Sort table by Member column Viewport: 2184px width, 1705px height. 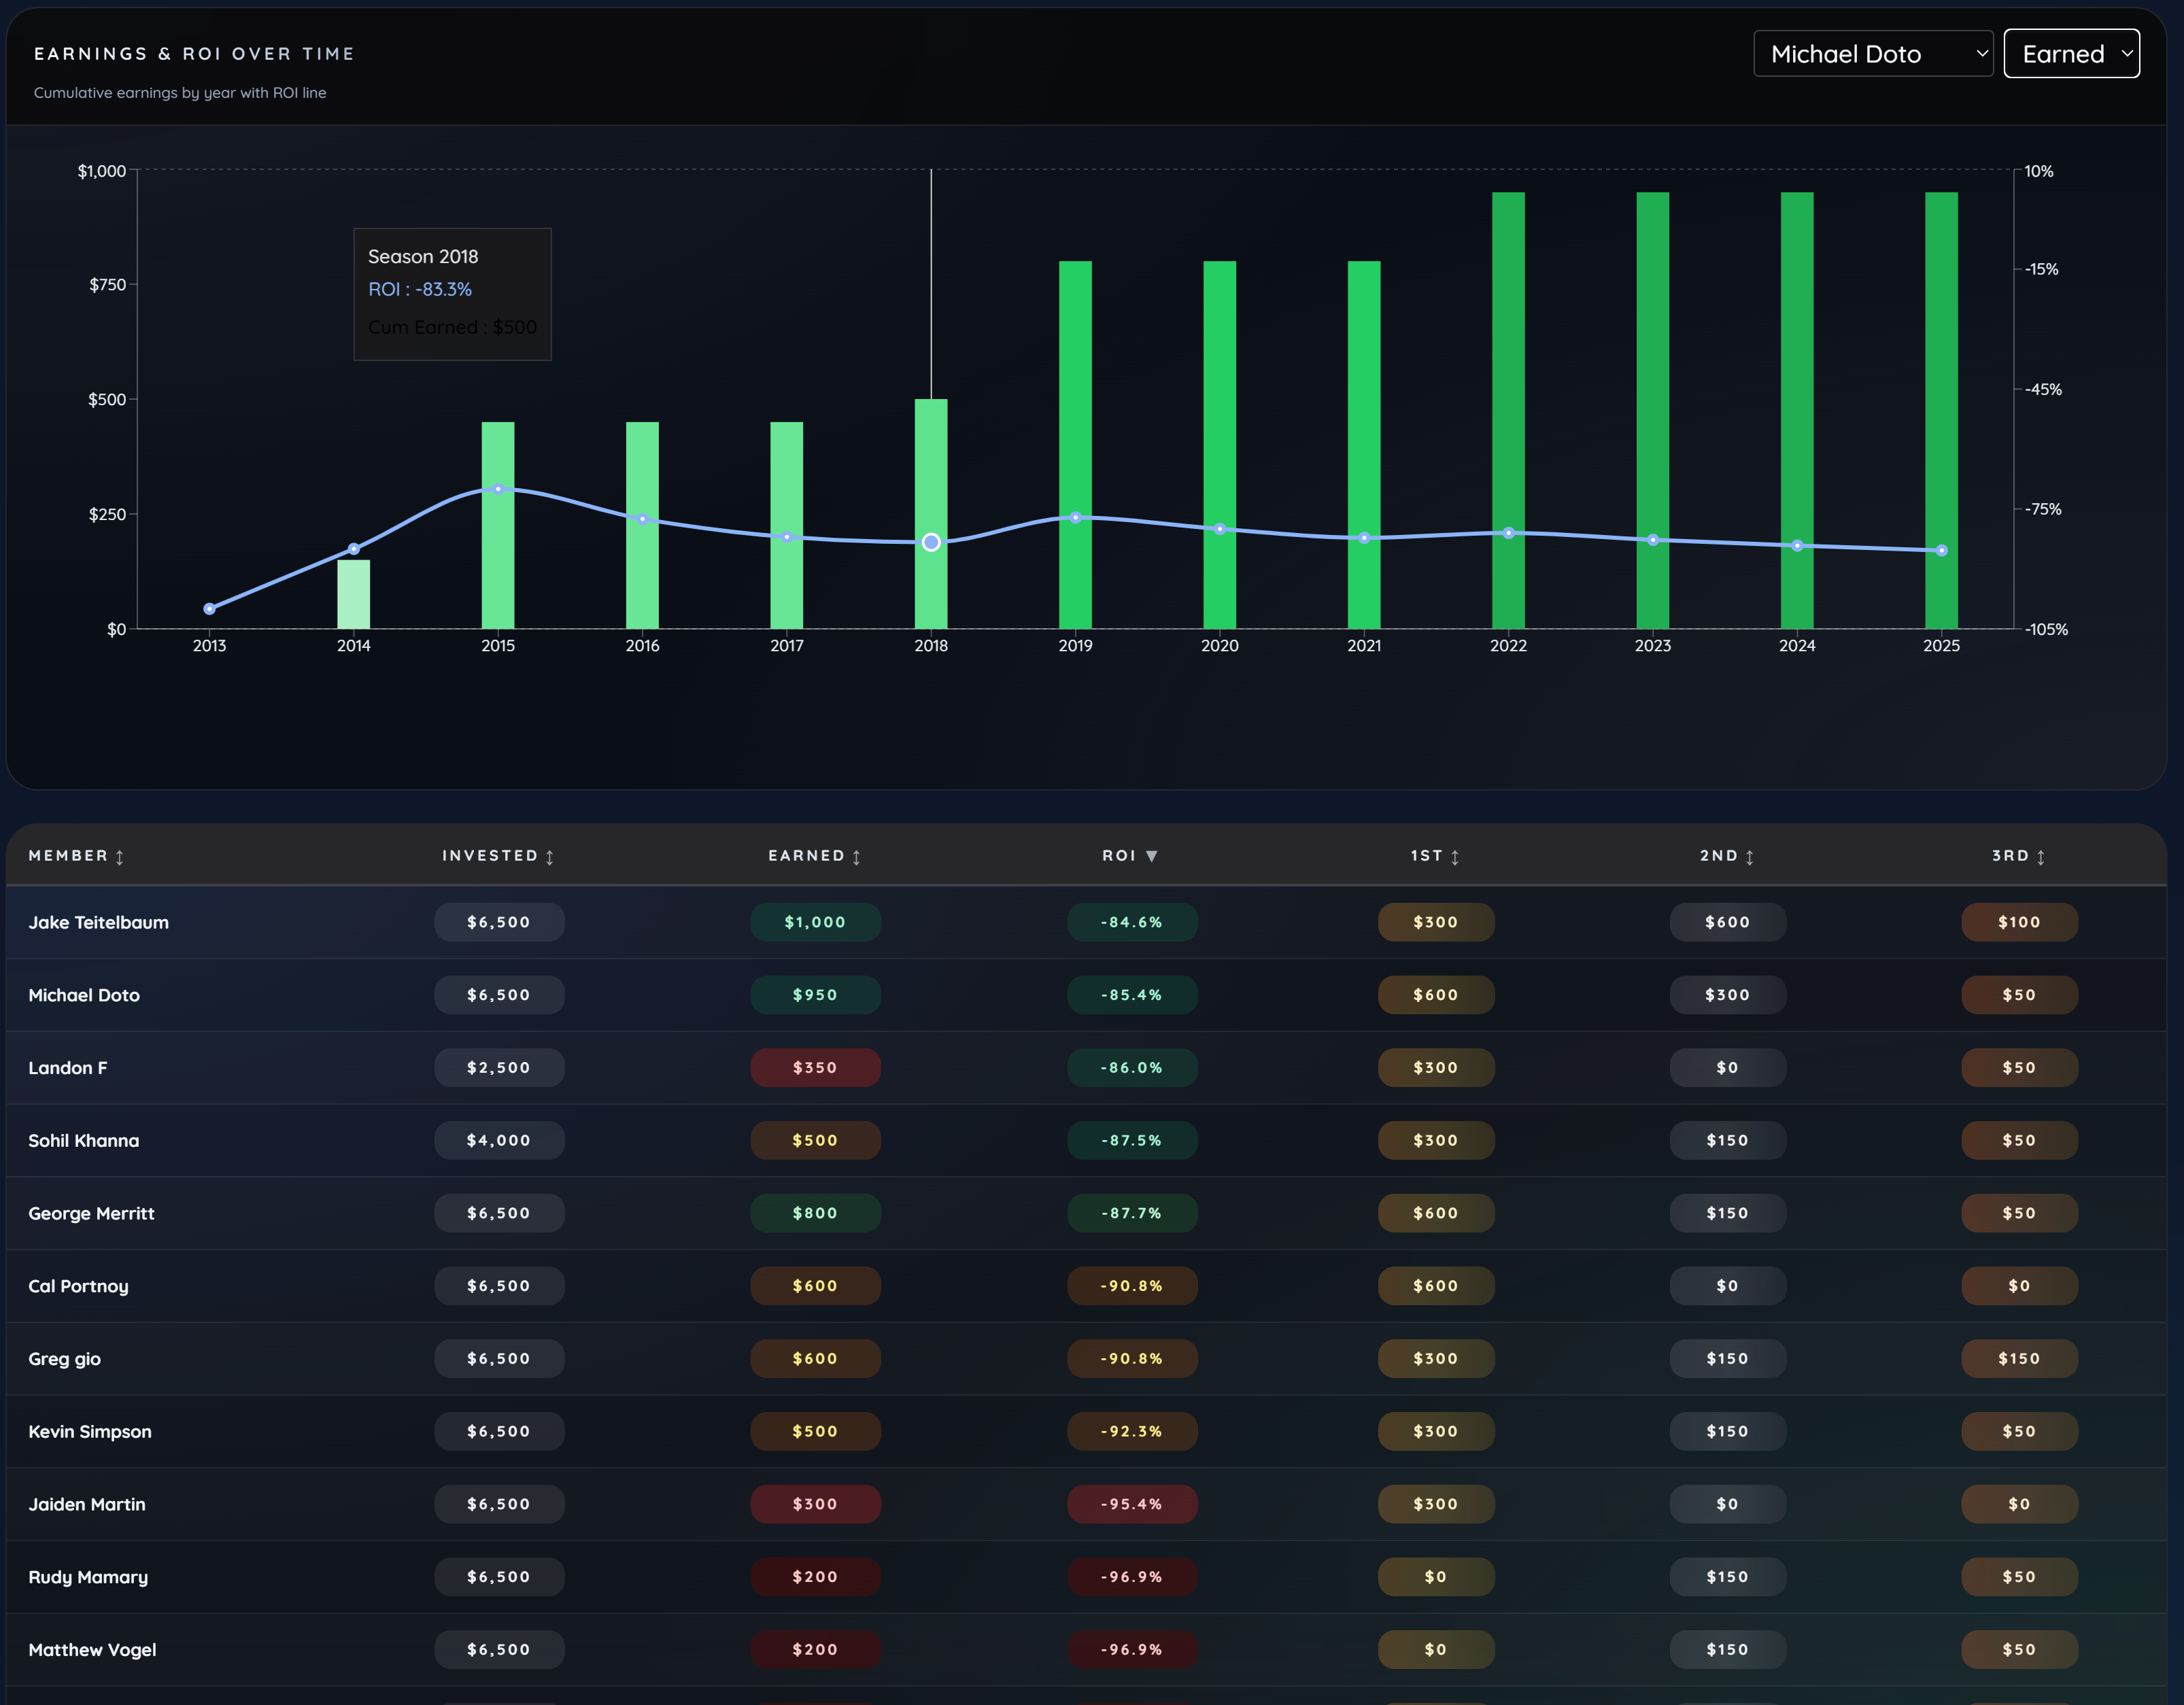(x=76, y=856)
